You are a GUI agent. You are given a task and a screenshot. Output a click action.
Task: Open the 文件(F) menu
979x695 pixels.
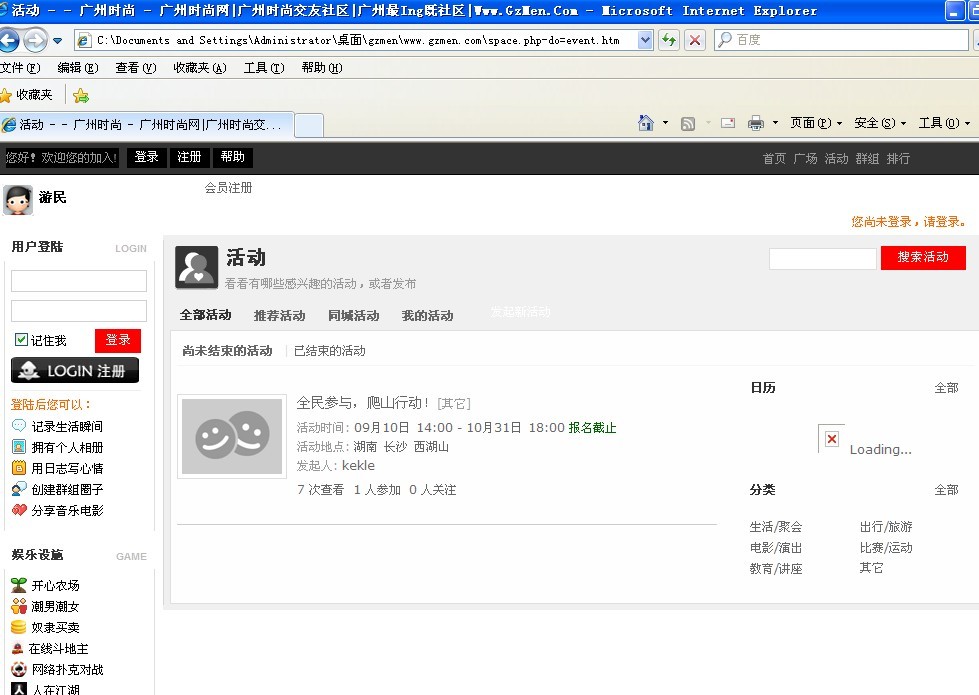[20, 67]
